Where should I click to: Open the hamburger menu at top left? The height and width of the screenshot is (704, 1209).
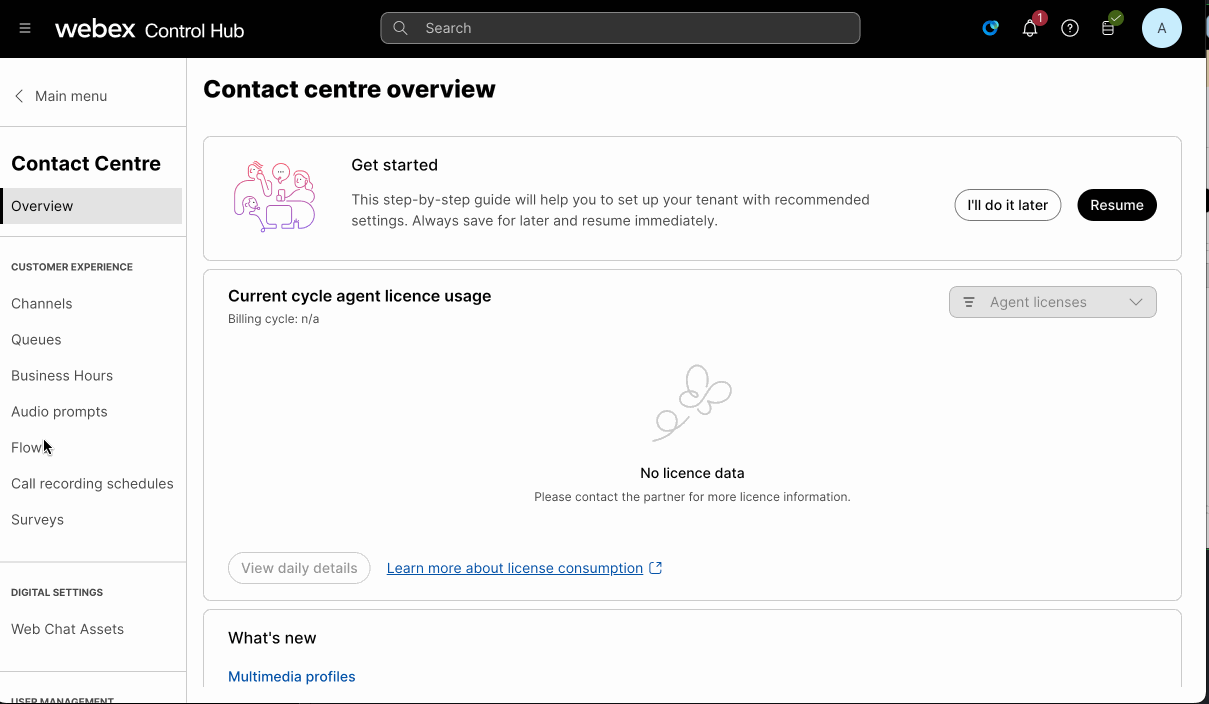click(24, 28)
